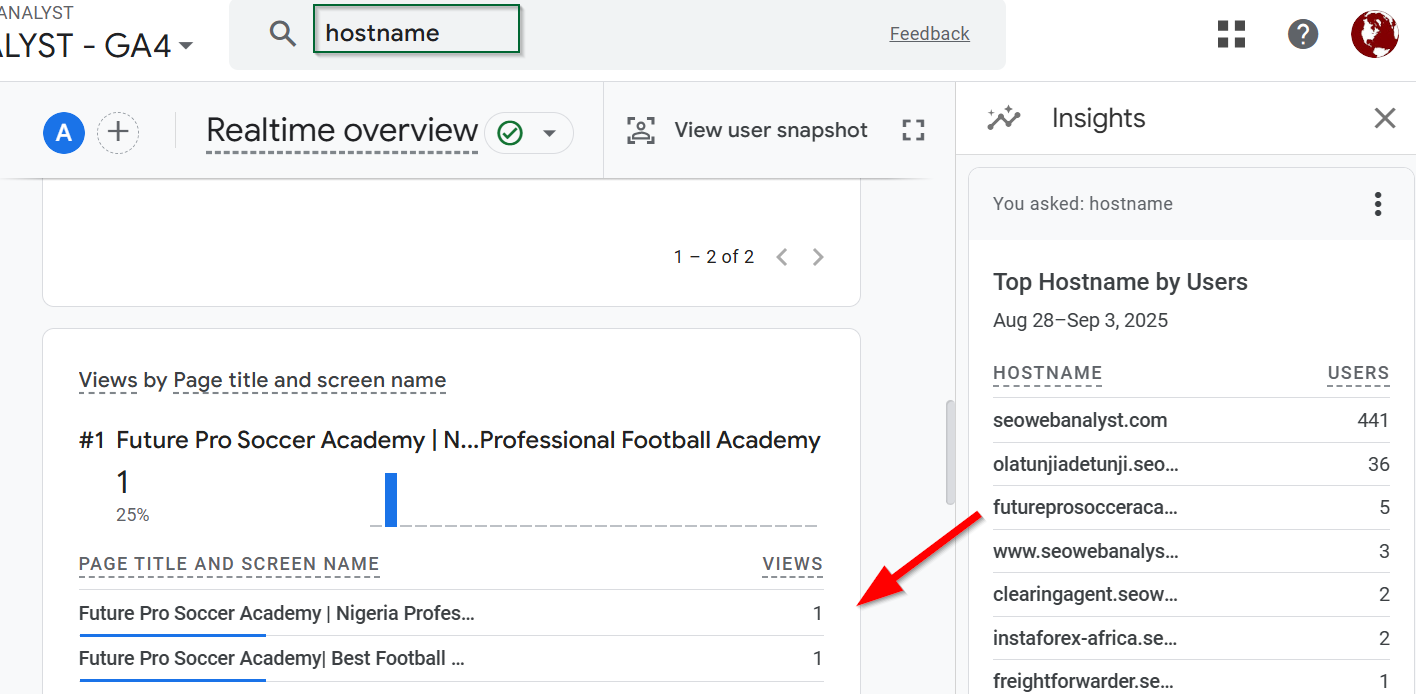
Task: Select the seowebanalyst.com hostname row
Action: [1191, 420]
